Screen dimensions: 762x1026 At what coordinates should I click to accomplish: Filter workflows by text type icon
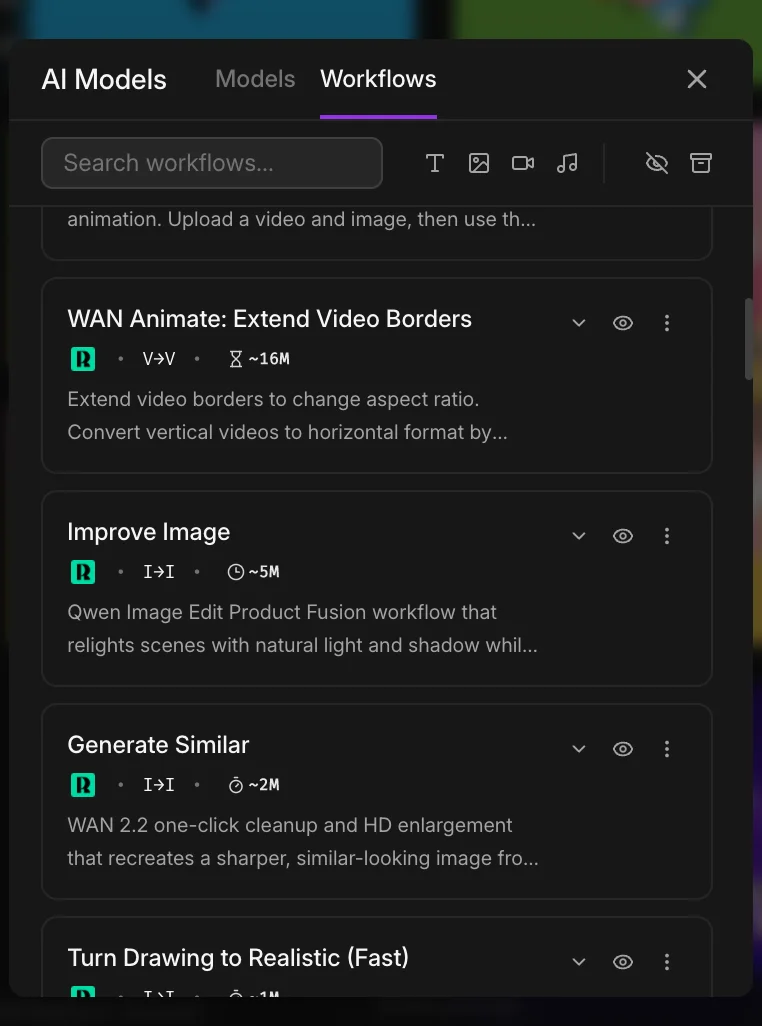(x=435, y=163)
